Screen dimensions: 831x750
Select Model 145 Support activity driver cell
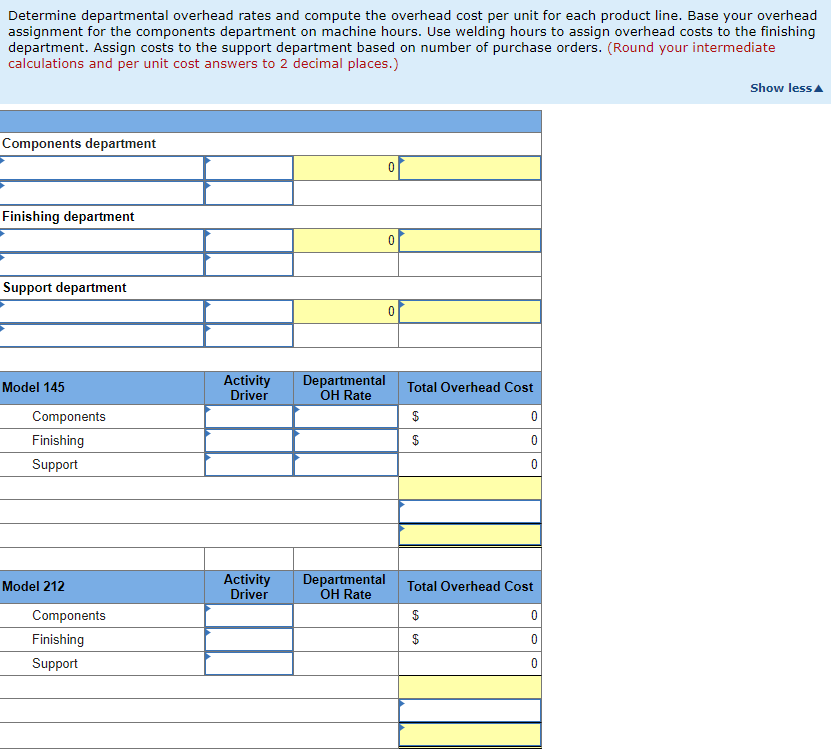click(x=249, y=464)
